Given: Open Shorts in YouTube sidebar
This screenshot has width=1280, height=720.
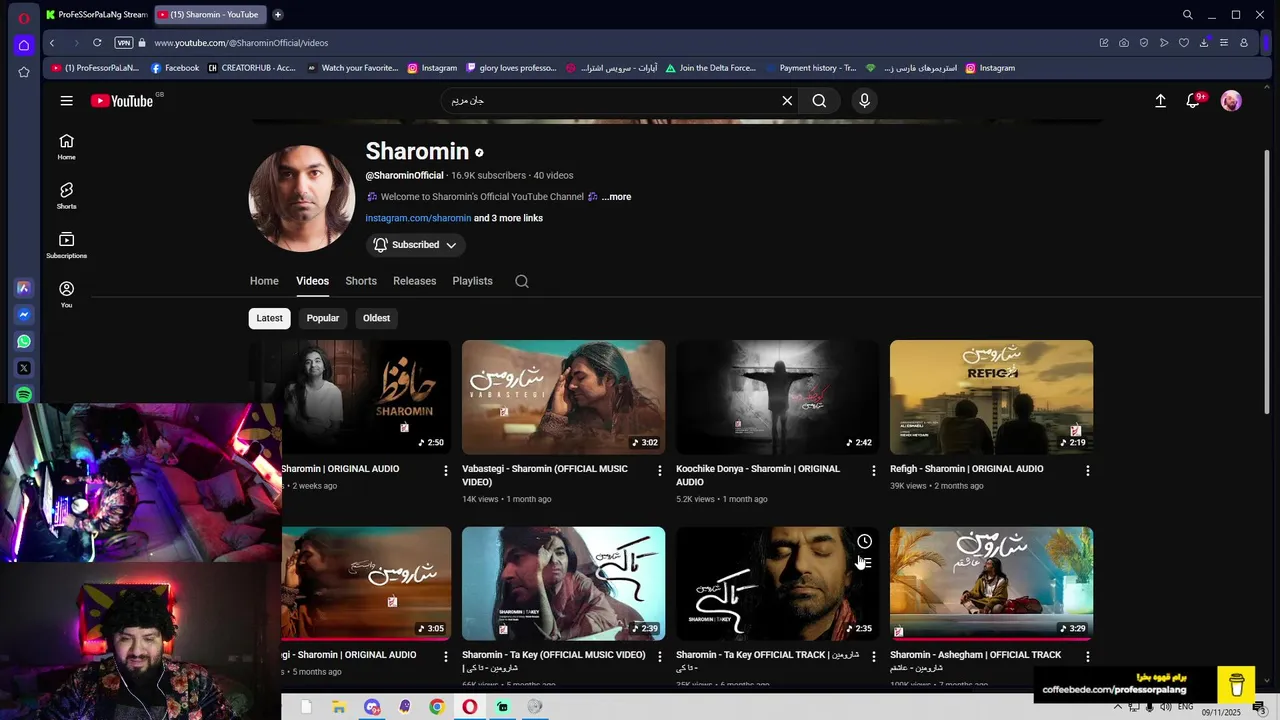Looking at the screenshot, I should (x=66, y=195).
